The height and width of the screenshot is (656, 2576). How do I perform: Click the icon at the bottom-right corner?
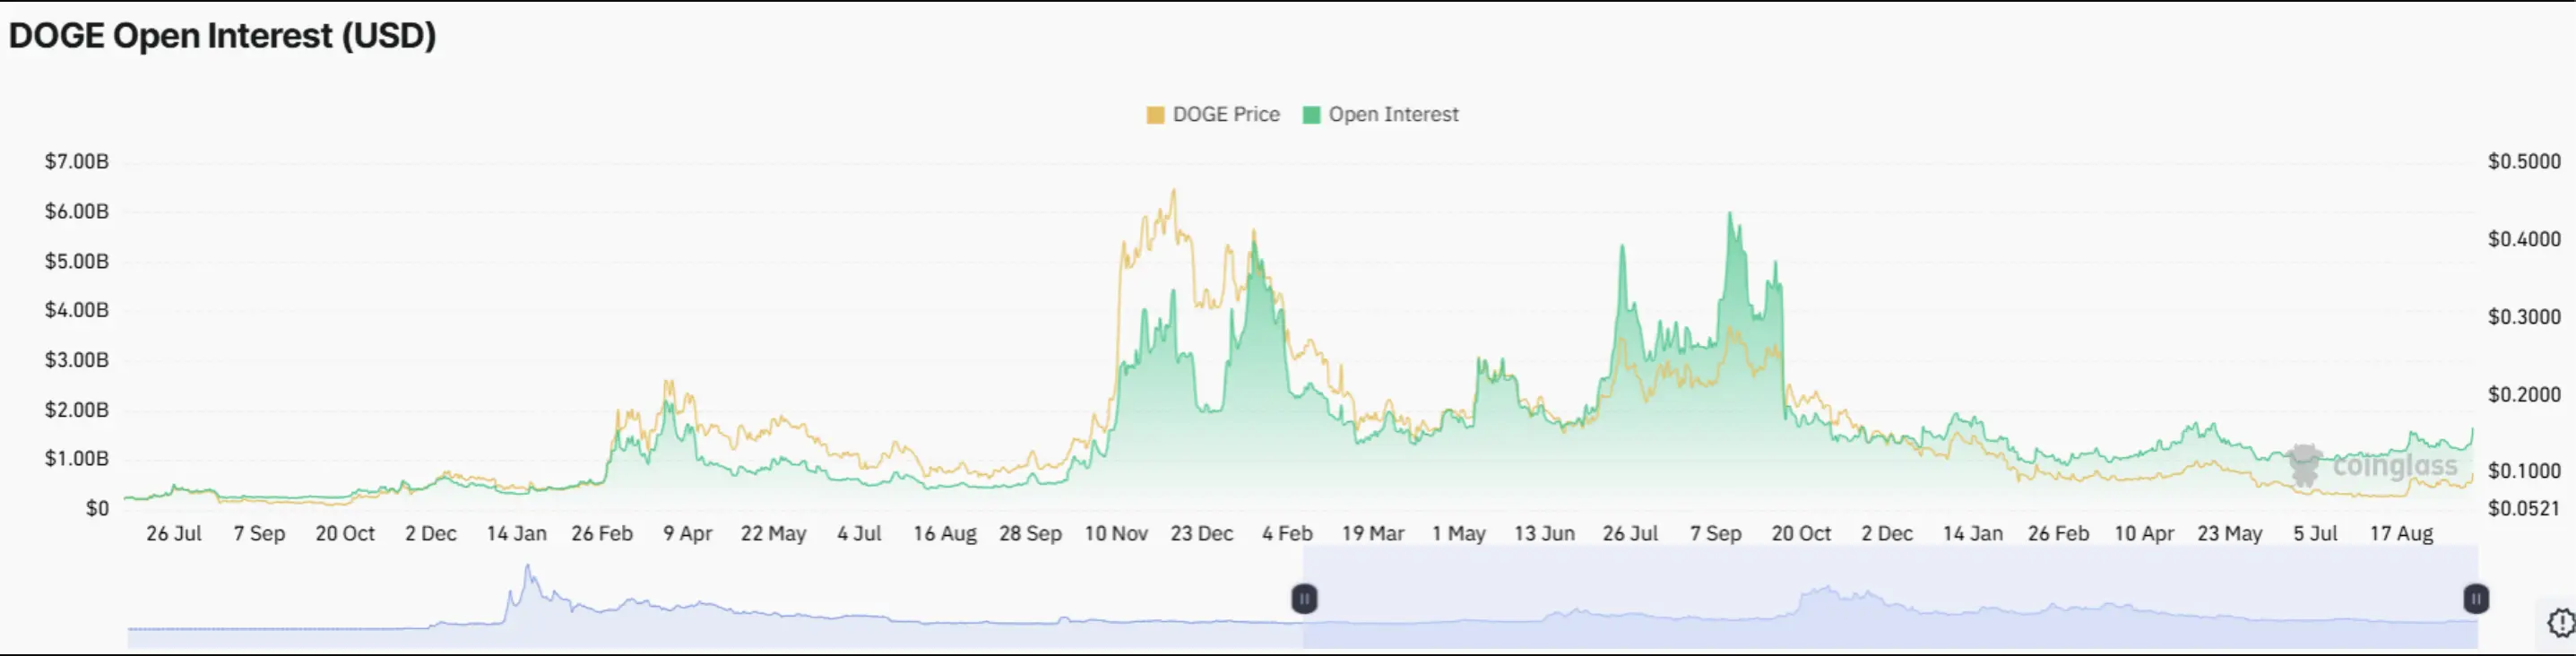tap(2562, 623)
